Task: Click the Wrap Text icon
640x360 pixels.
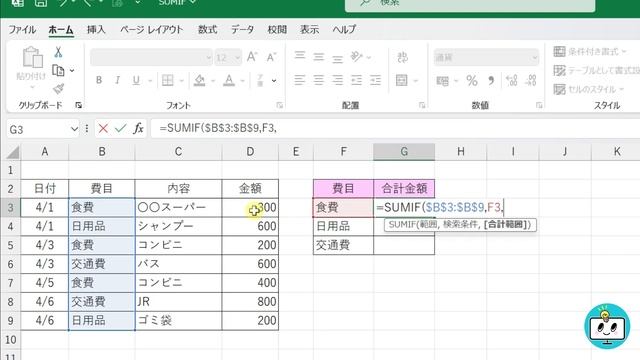Action: click(402, 57)
